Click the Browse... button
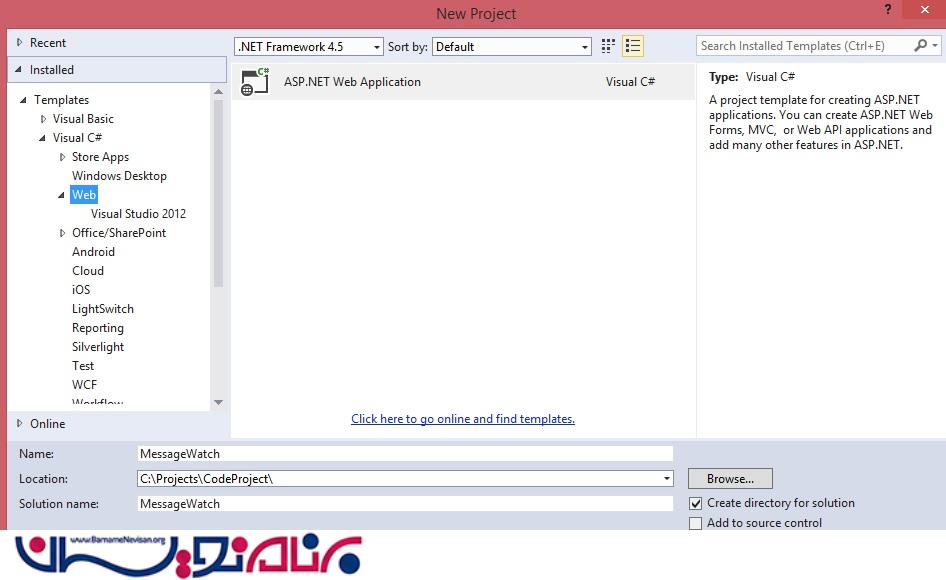This screenshot has height=580, width=946. pyautogui.click(x=730, y=479)
